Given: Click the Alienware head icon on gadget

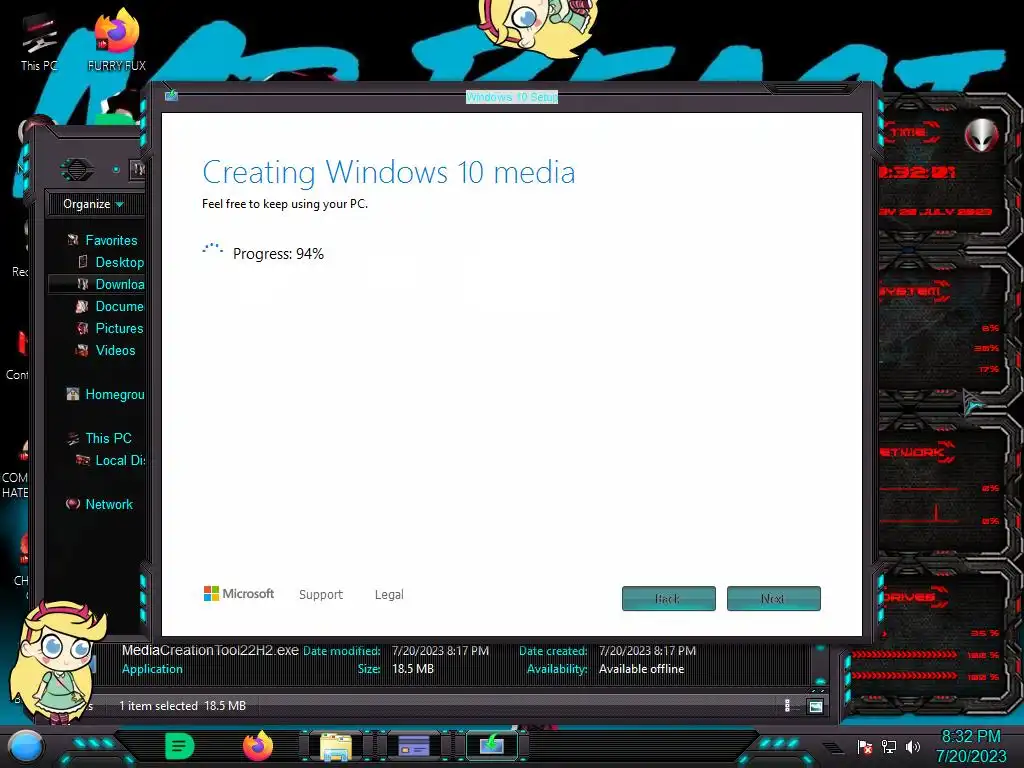Looking at the screenshot, I should tap(982, 136).
